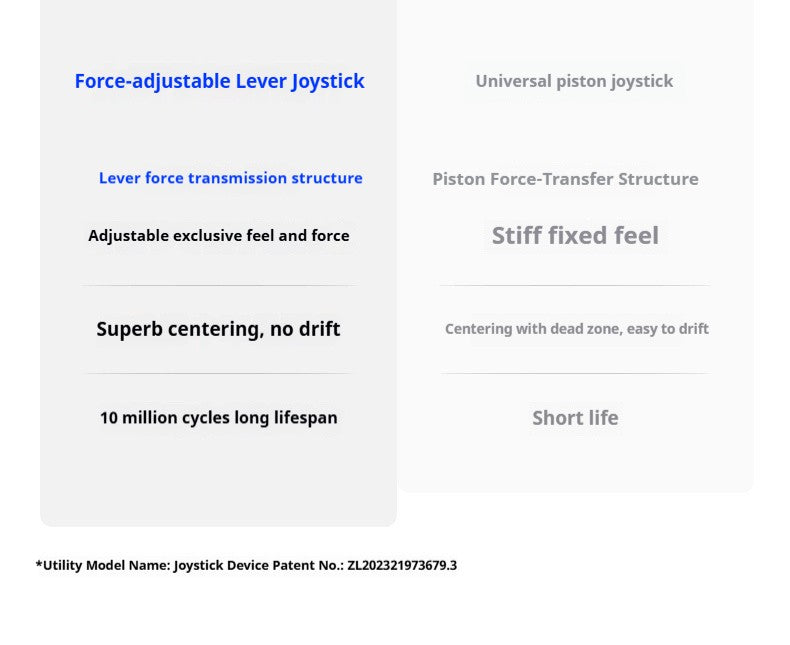
Task: Click the word Joystick in blue heading
Action: tap(328, 82)
